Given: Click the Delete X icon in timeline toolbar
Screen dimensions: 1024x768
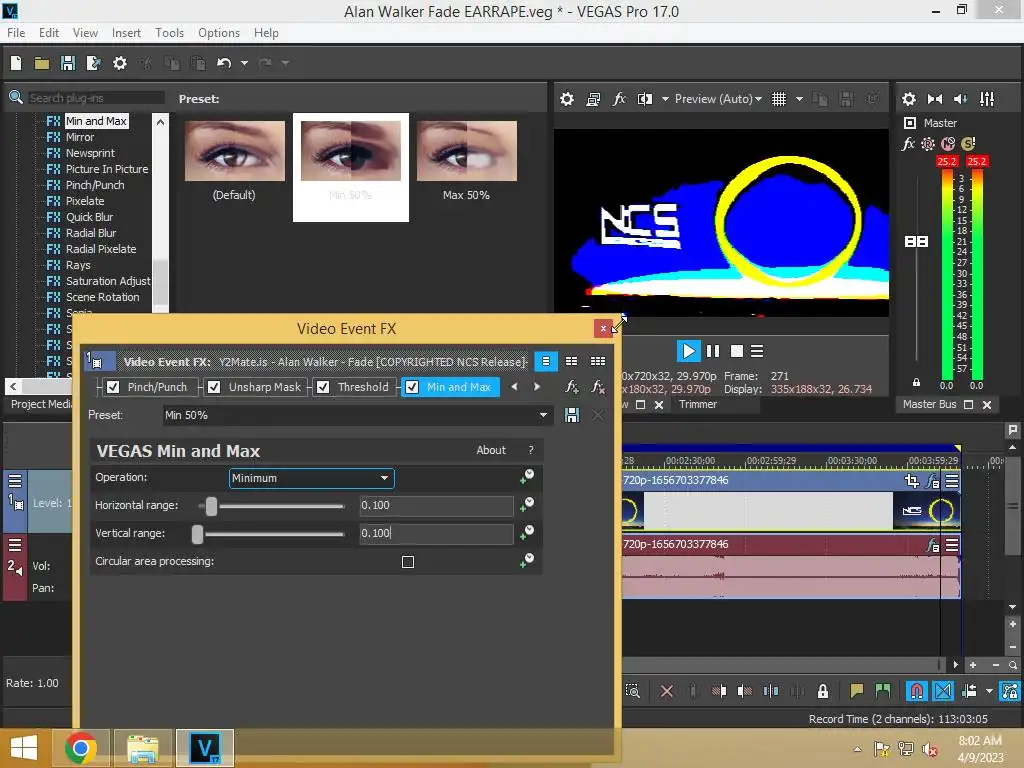Looking at the screenshot, I should click(x=667, y=691).
